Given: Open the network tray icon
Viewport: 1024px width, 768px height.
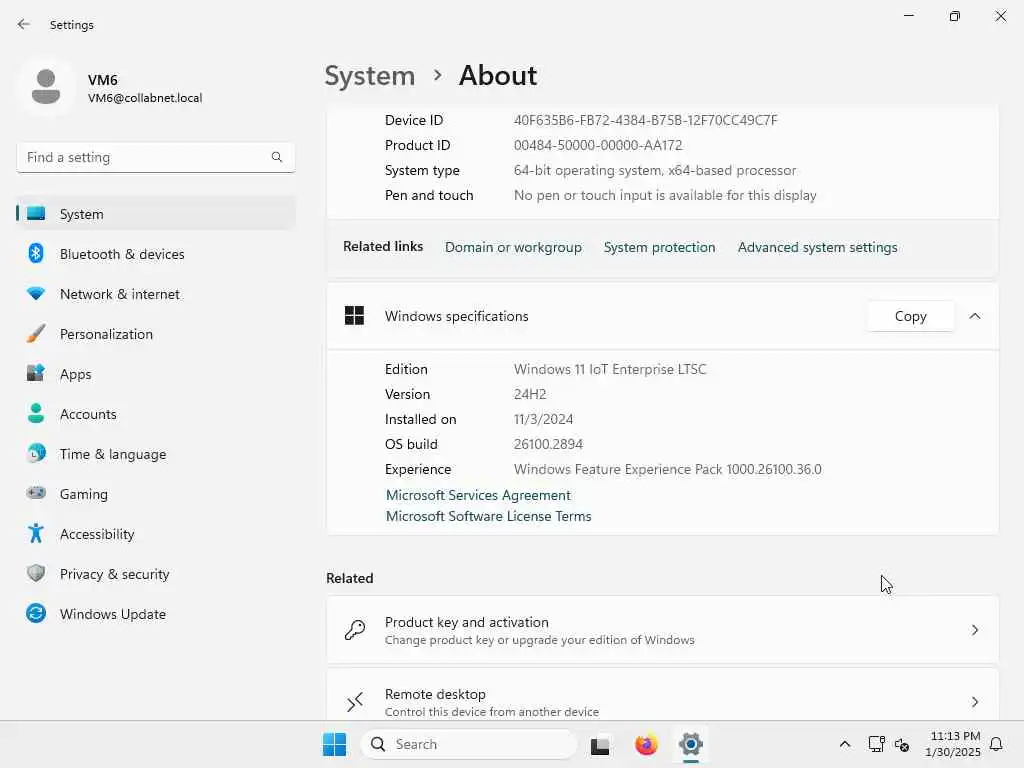Looking at the screenshot, I should [876, 744].
